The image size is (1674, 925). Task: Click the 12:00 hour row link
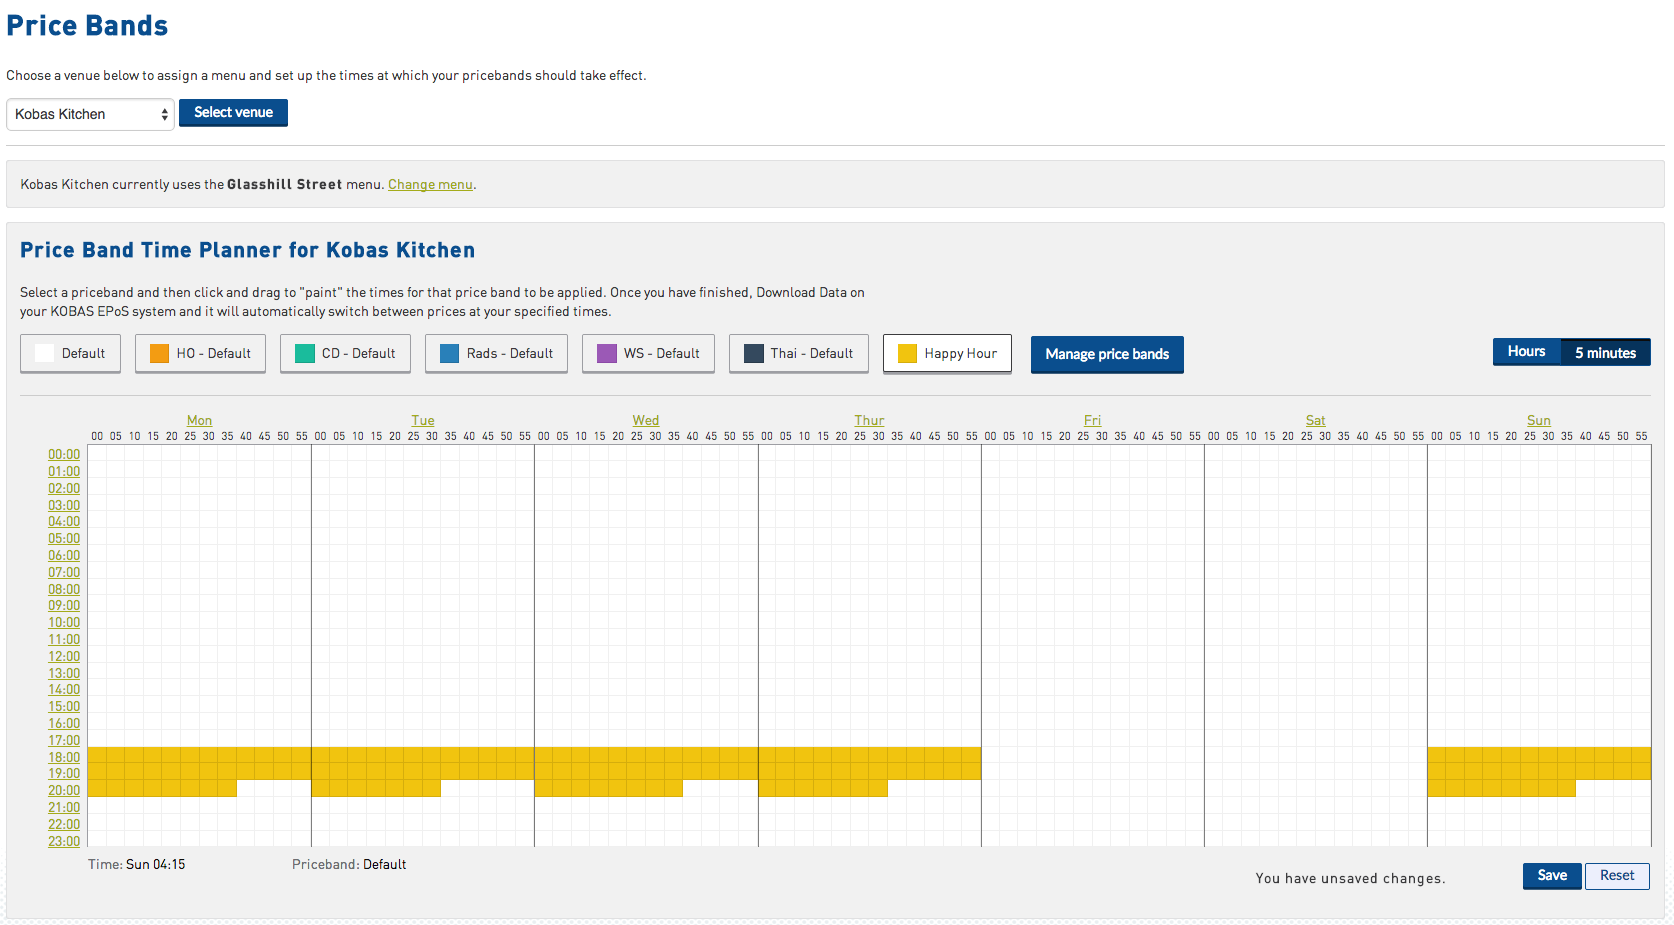click(x=64, y=656)
